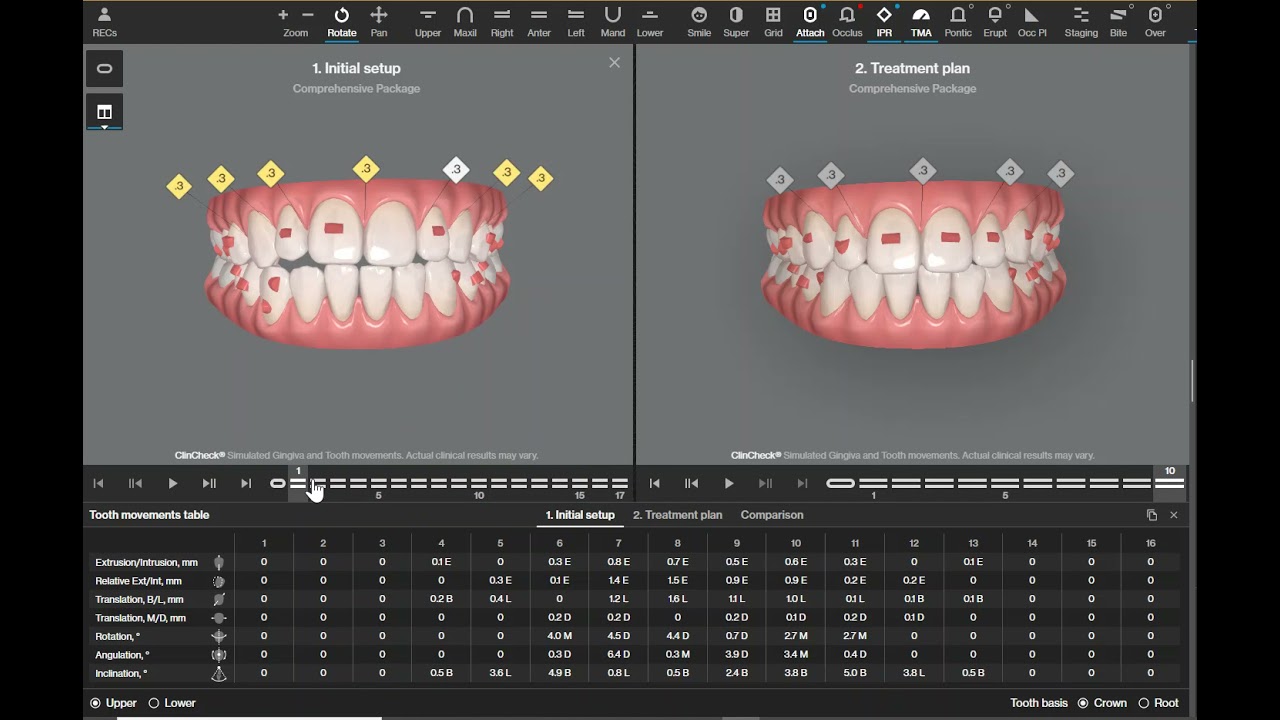
Task: Select final stage 10 on Treatment plan timeline
Action: click(x=1170, y=483)
